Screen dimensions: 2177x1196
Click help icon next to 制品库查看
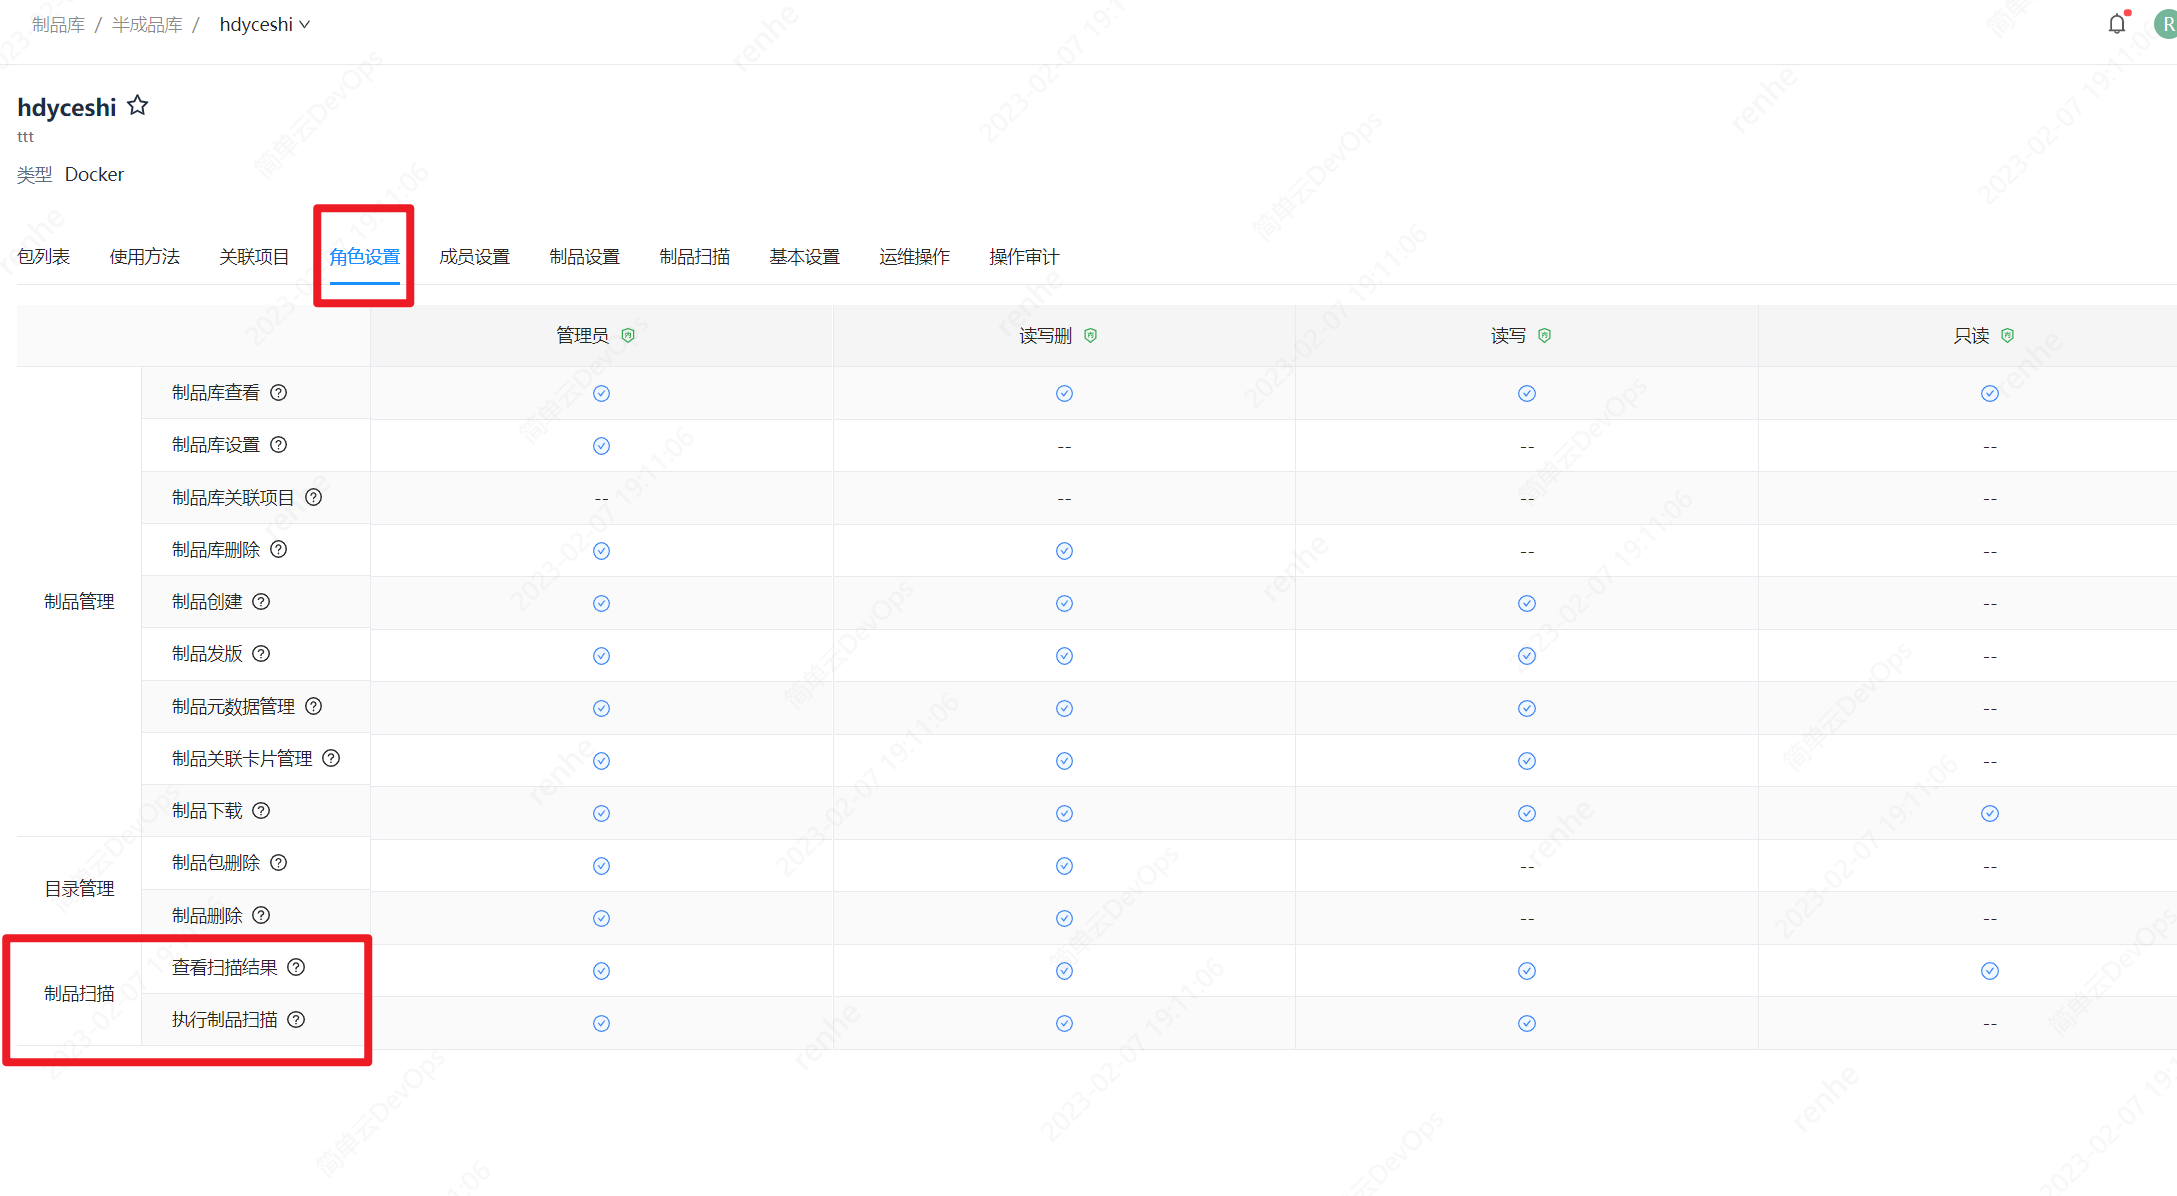tap(279, 393)
